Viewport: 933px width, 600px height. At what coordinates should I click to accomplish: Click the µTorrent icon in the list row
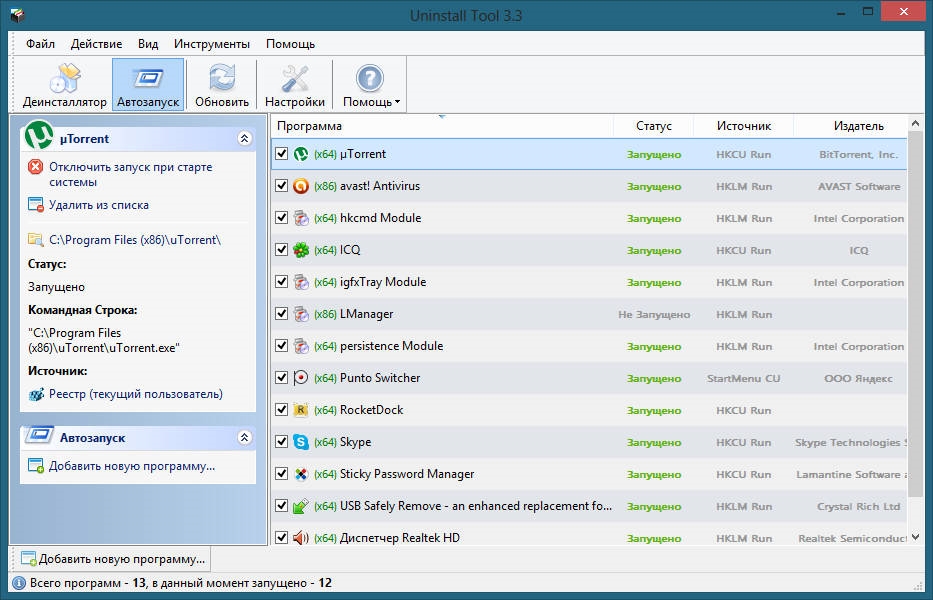301,154
